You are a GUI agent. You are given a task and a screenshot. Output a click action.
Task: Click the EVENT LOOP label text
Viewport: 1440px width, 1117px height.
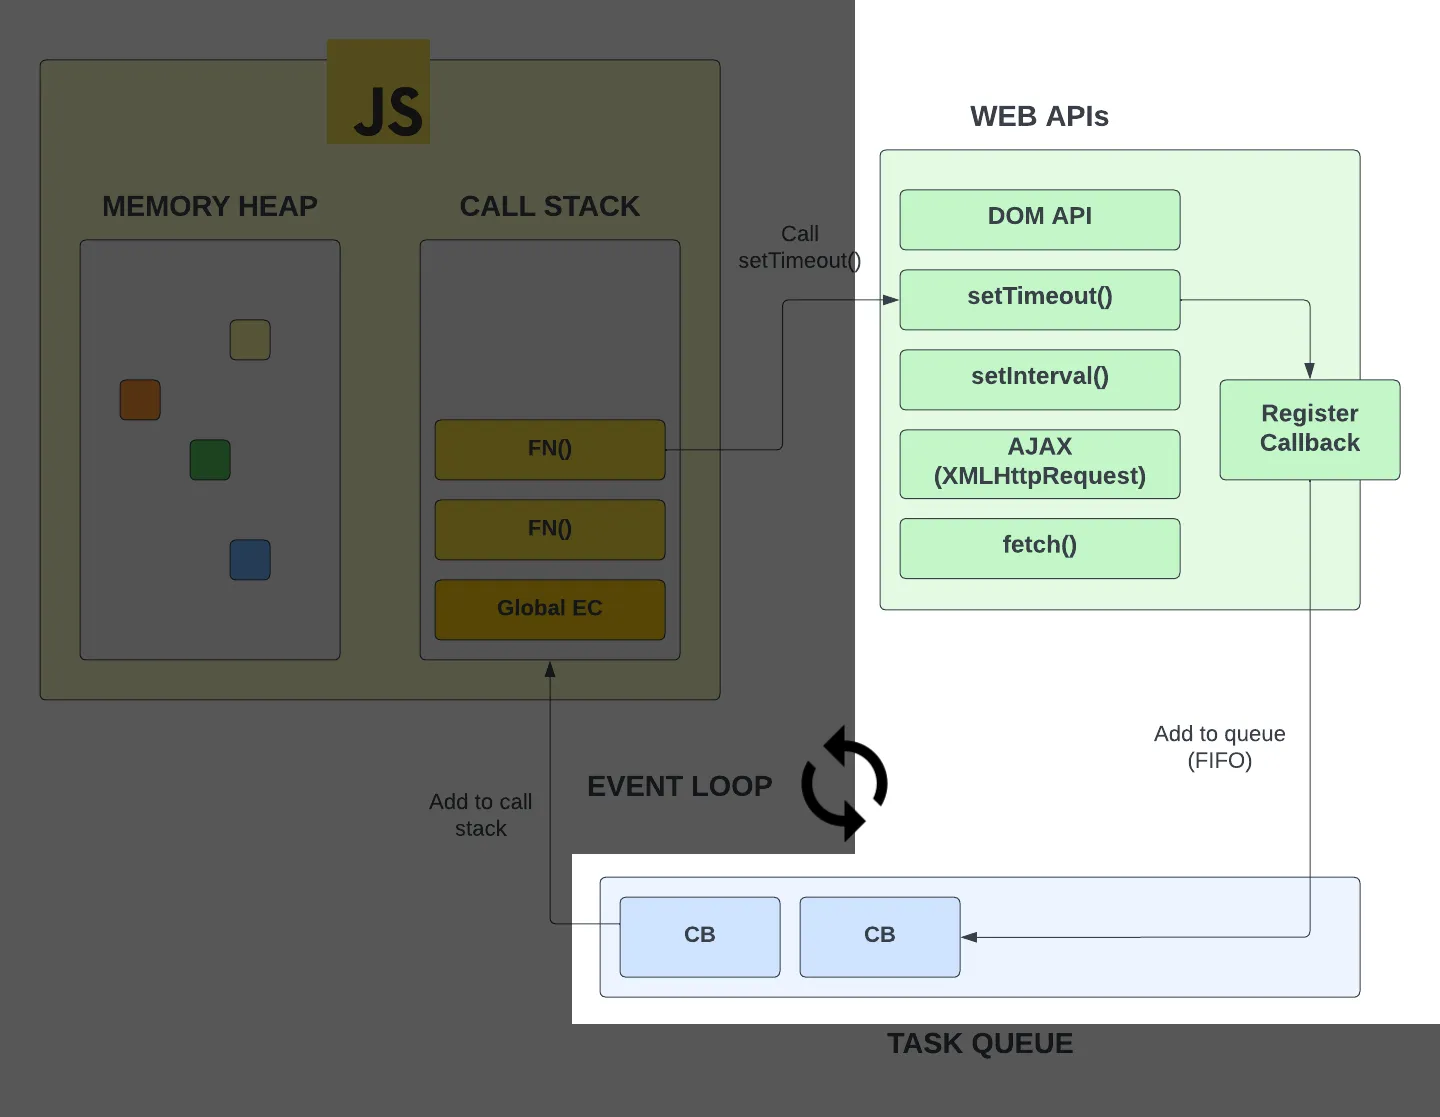679,786
